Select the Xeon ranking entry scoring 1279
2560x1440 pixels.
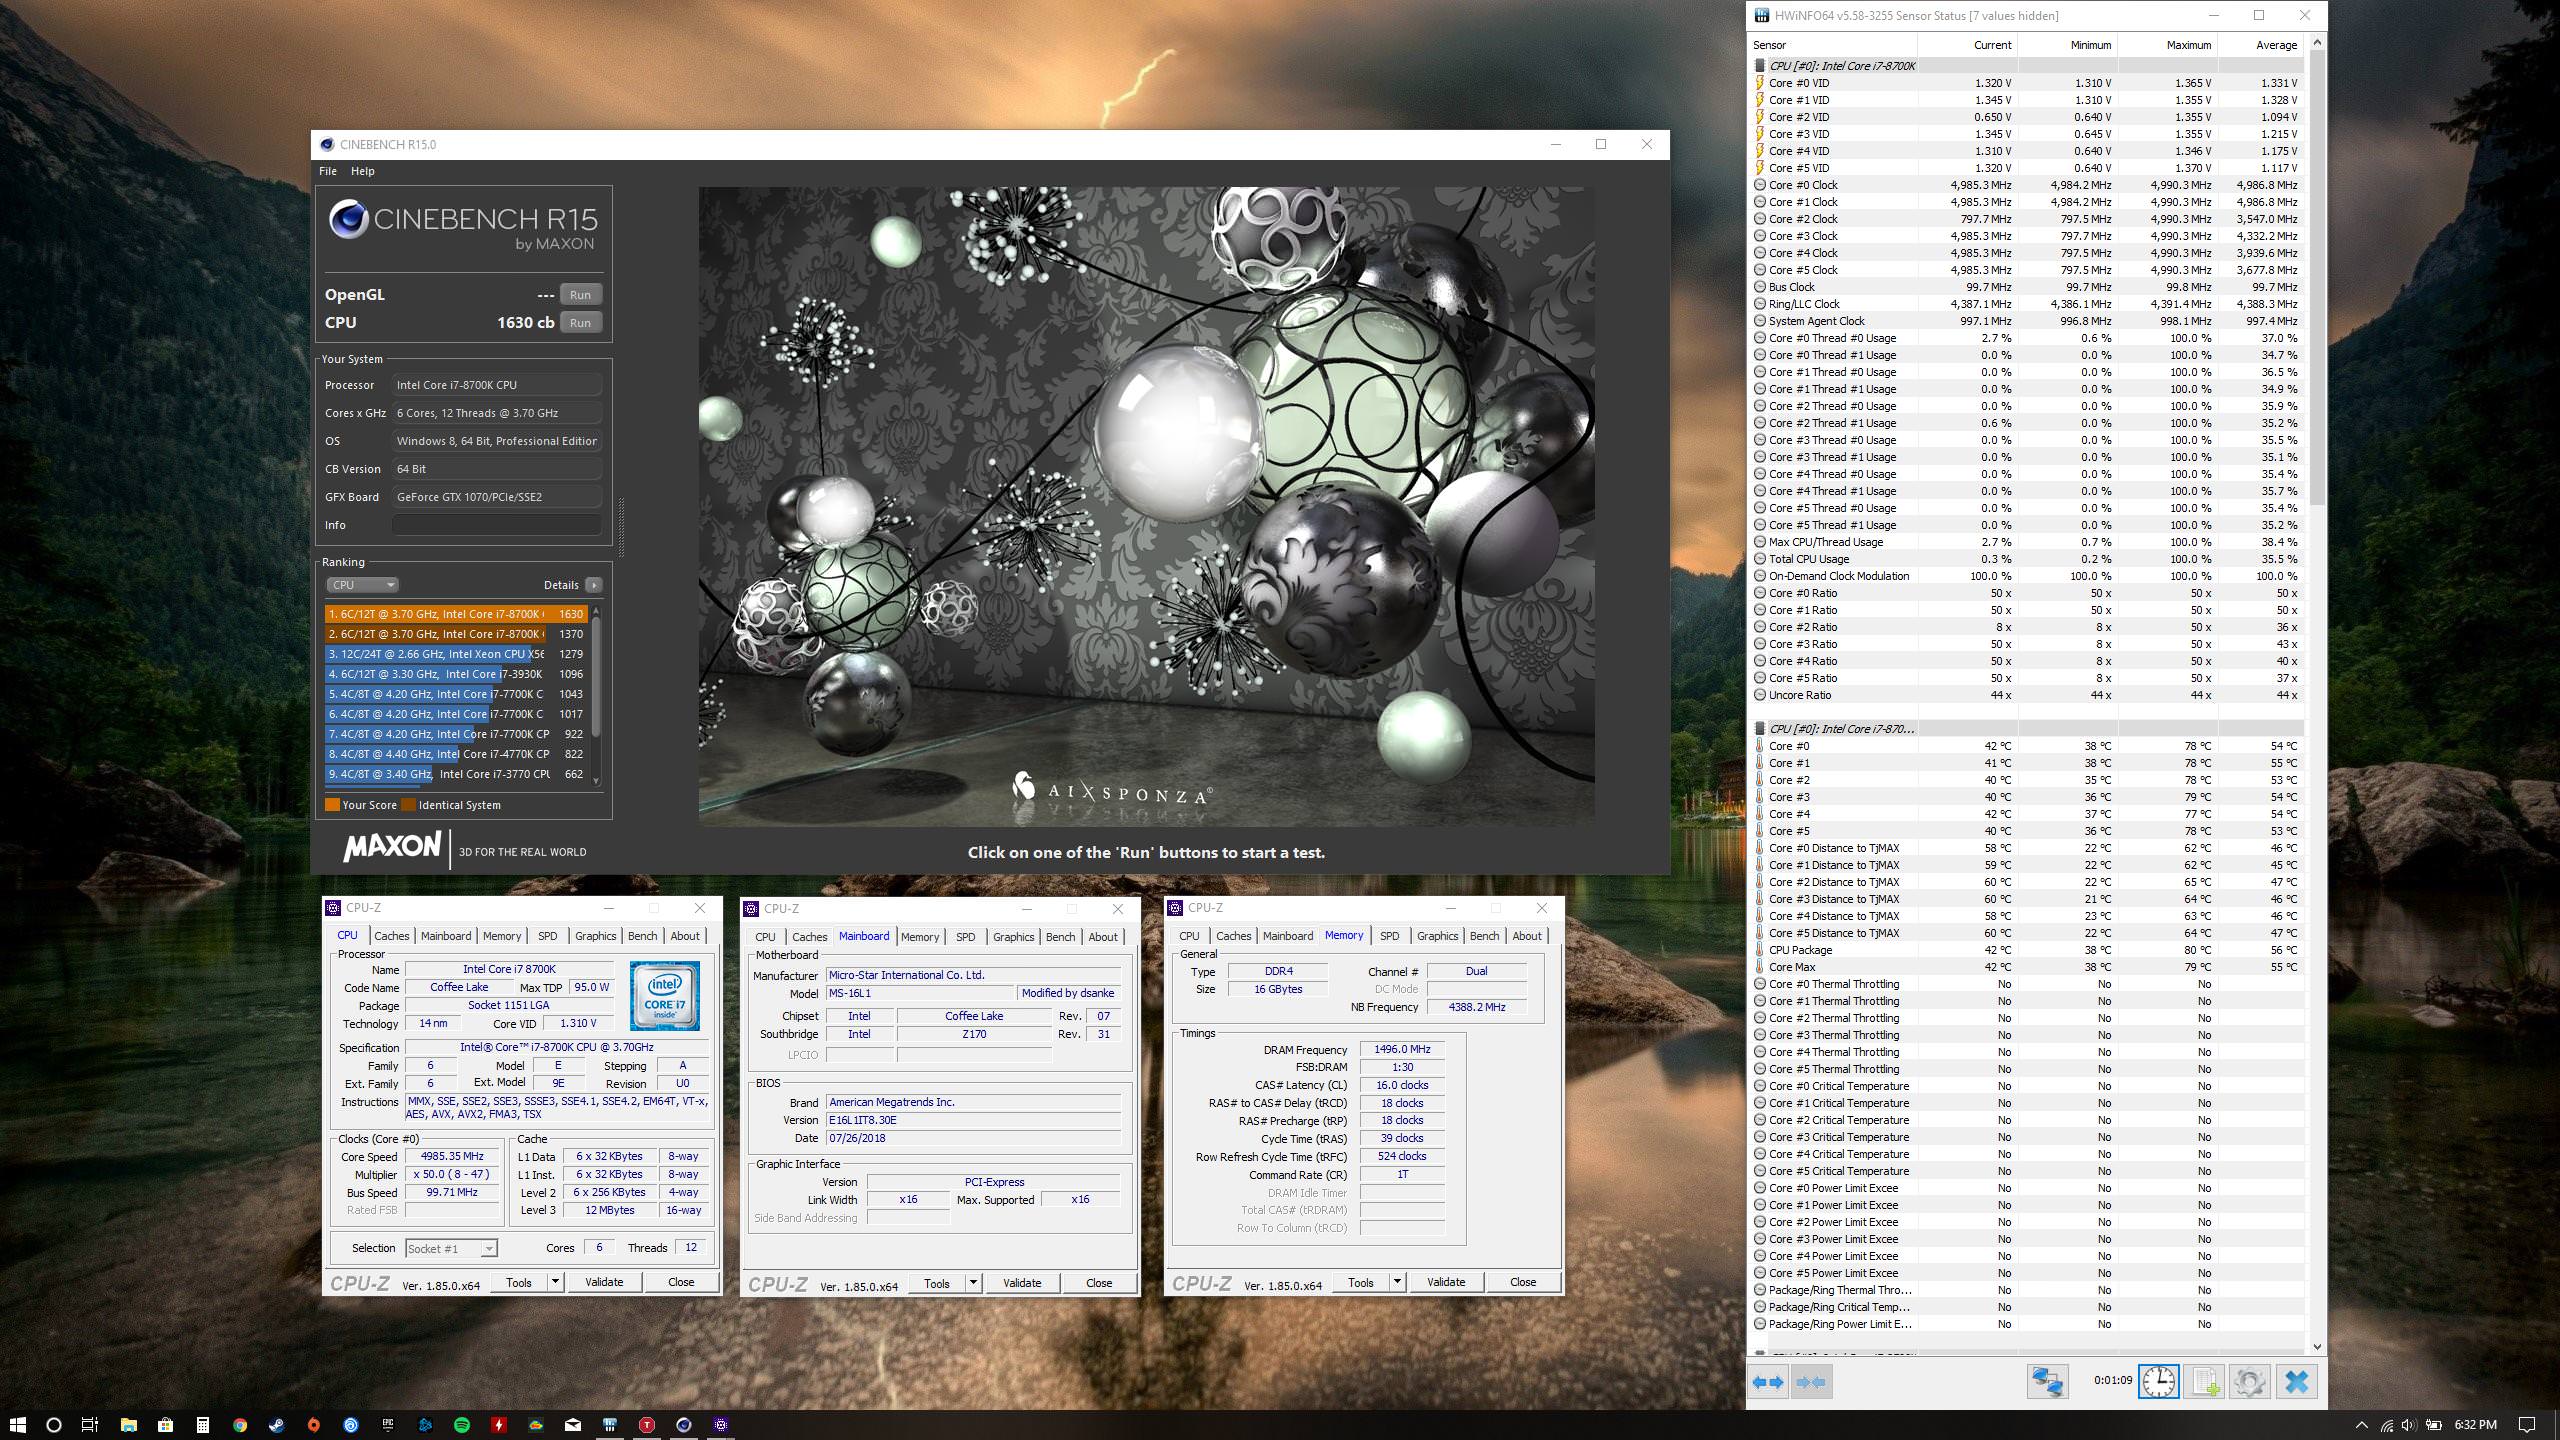point(456,654)
